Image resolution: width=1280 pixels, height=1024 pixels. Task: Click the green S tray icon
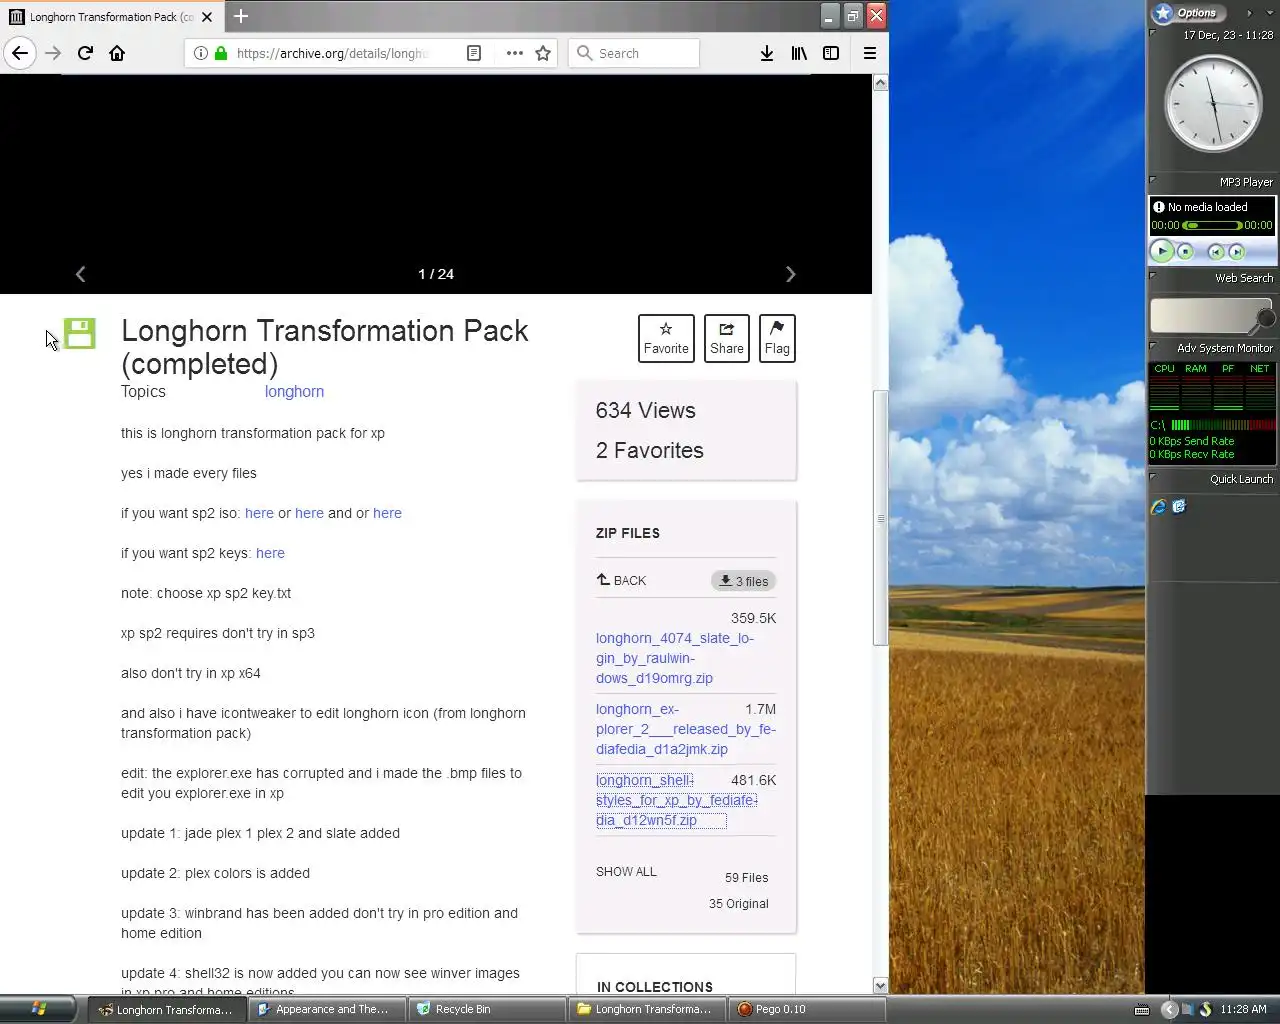pyautogui.click(x=1205, y=1010)
